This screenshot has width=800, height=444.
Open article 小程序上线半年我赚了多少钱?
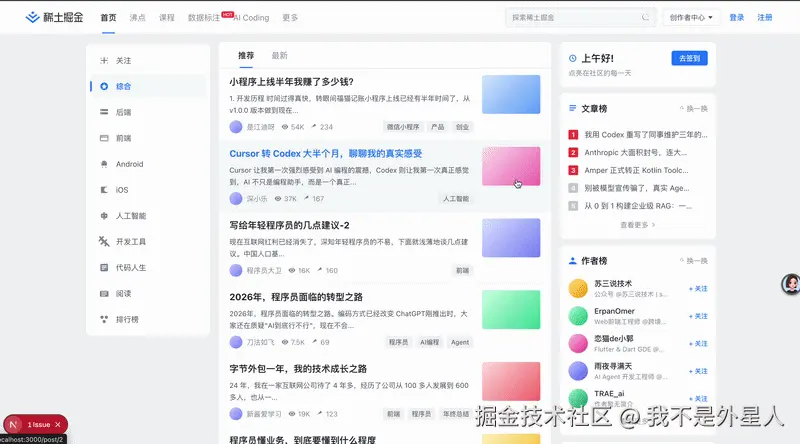coord(291,82)
